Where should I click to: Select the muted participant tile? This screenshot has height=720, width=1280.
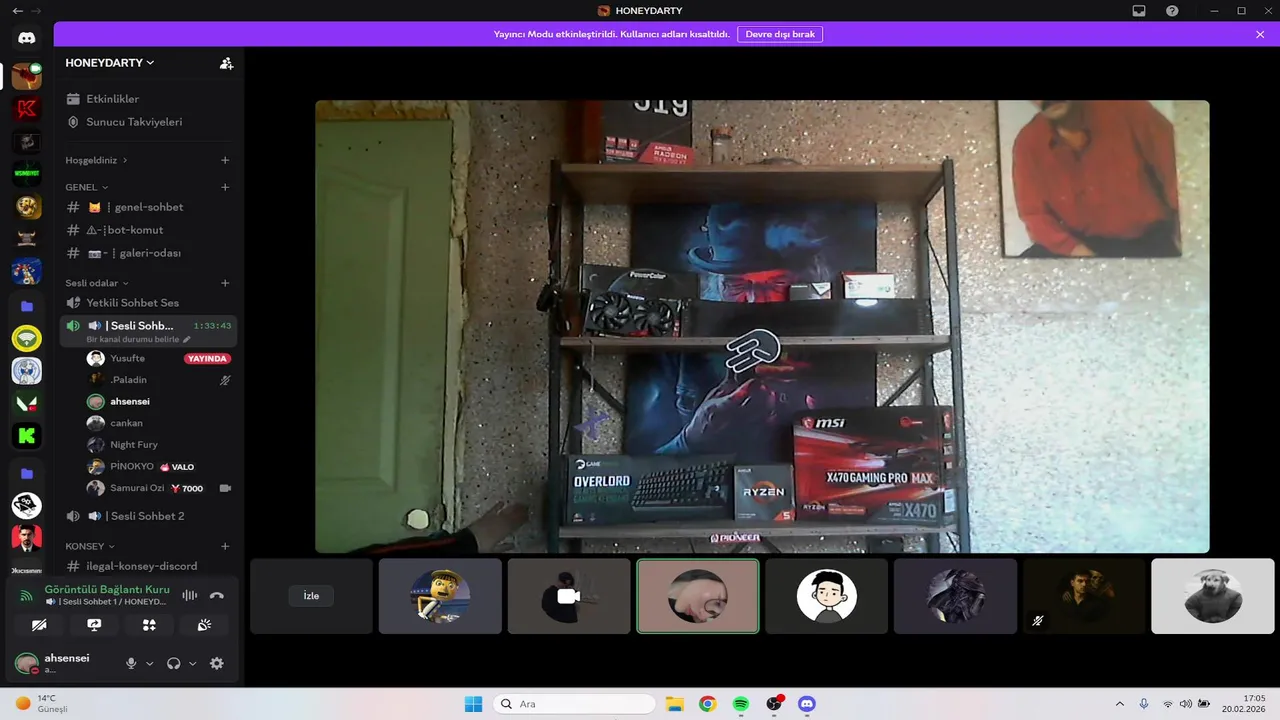point(1084,596)
